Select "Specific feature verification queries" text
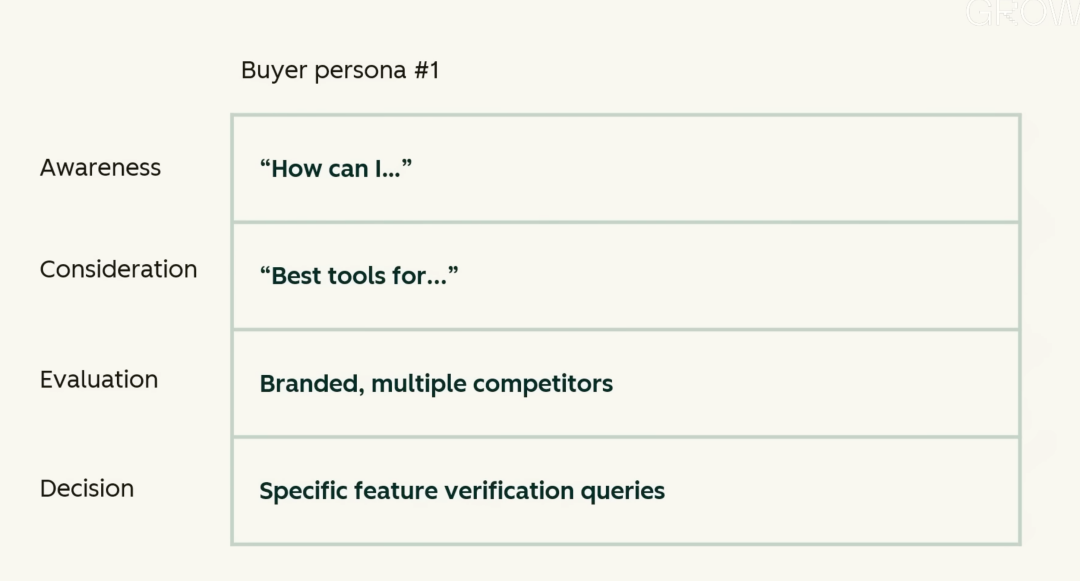The height and width of the screenshot is (581, 1080). [x=462, y=491]
